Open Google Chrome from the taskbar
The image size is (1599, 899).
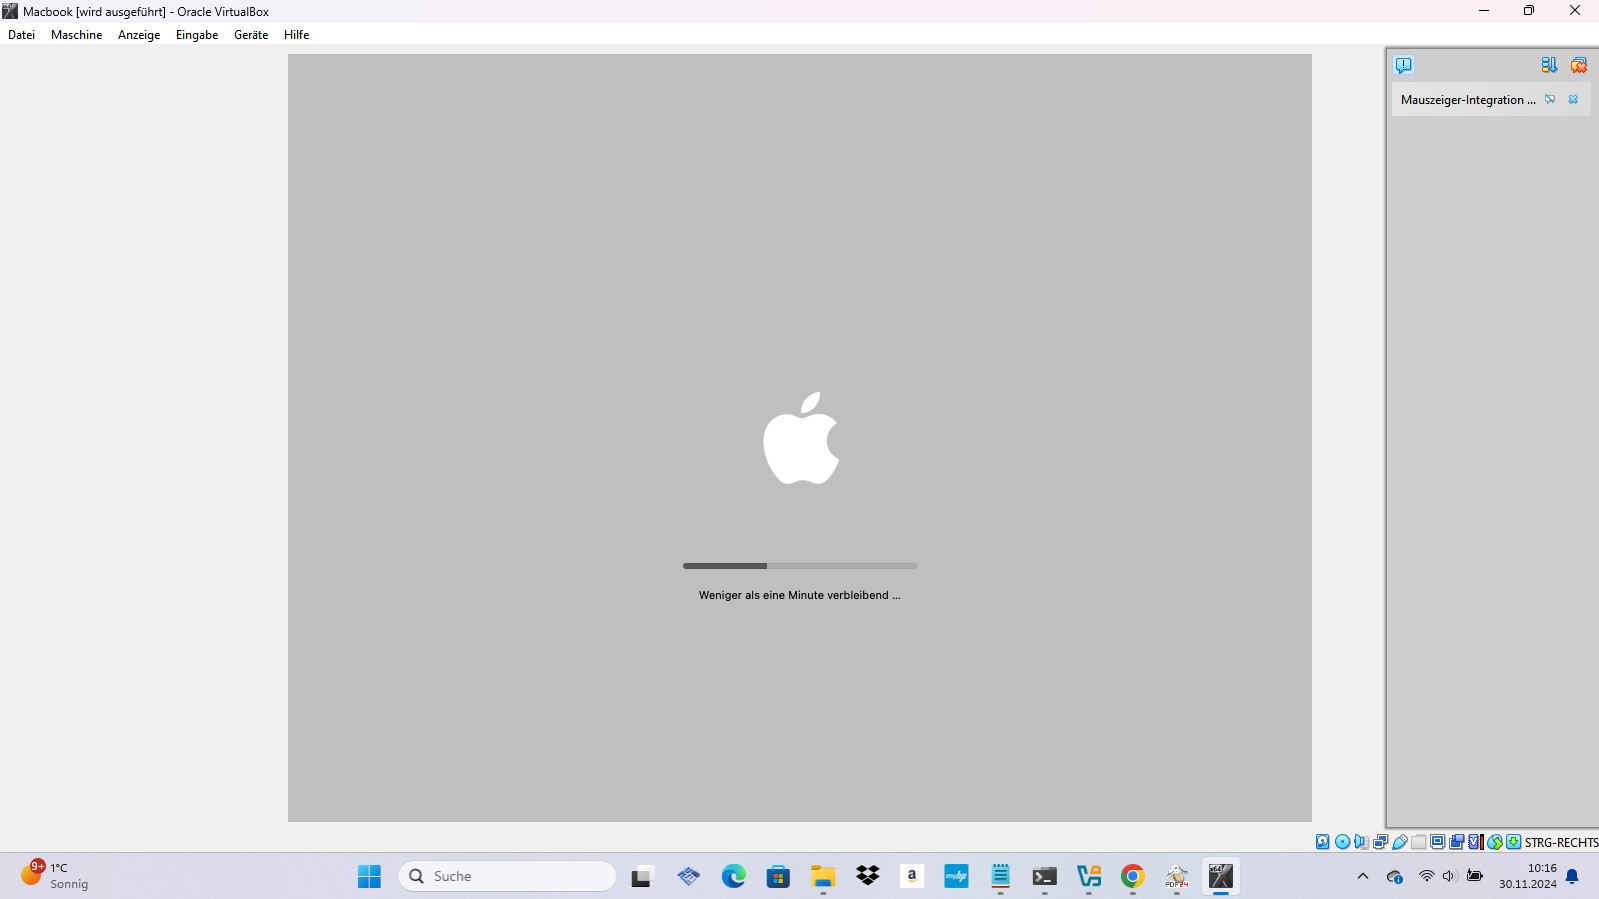click(x=1132, y=876)
